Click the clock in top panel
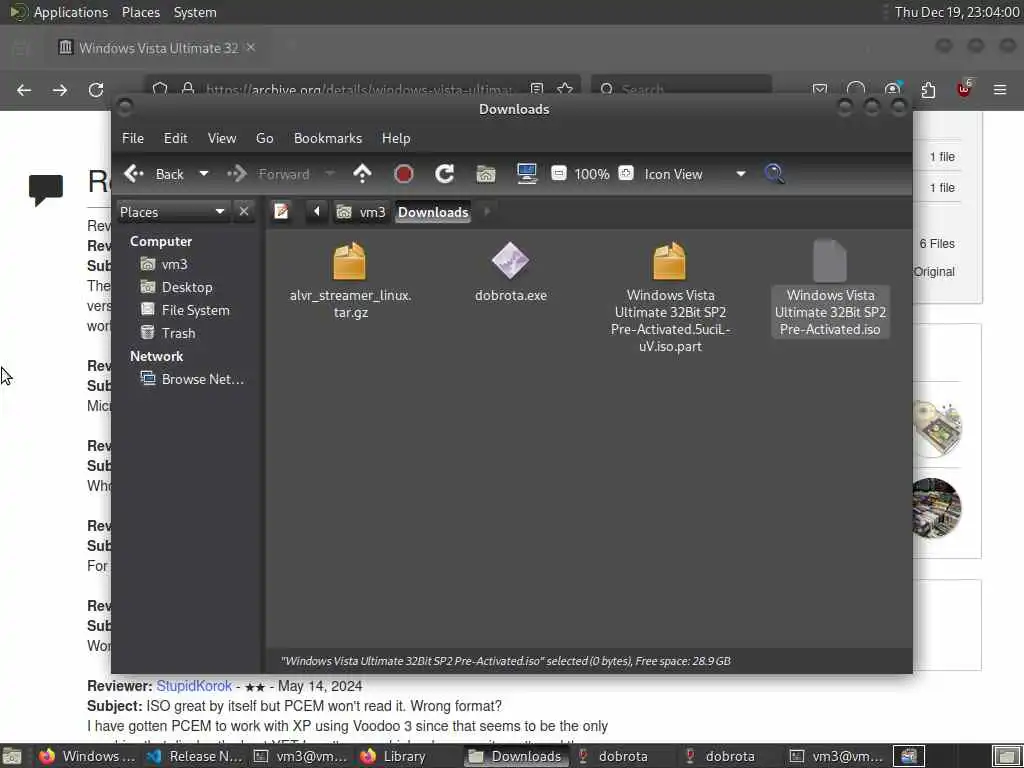Image resolution: width=1024 pixels, height=768 pixels. (957, 12)
